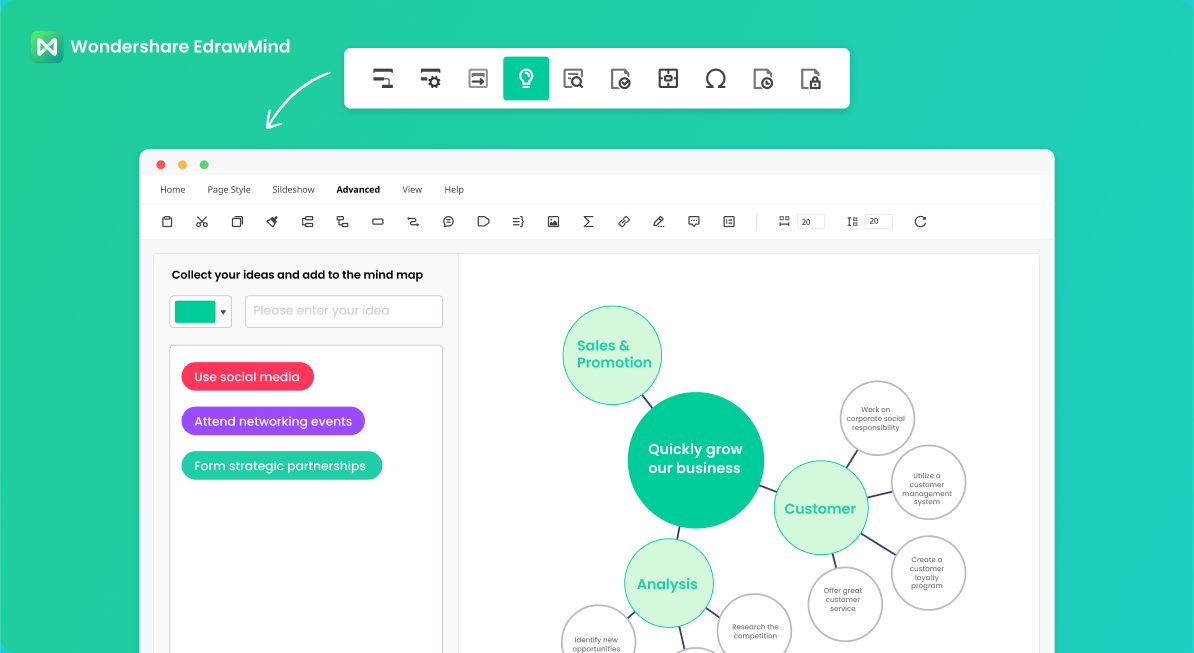Select the 'Form strategic partnerships' idea tag

tap(281, 466)
